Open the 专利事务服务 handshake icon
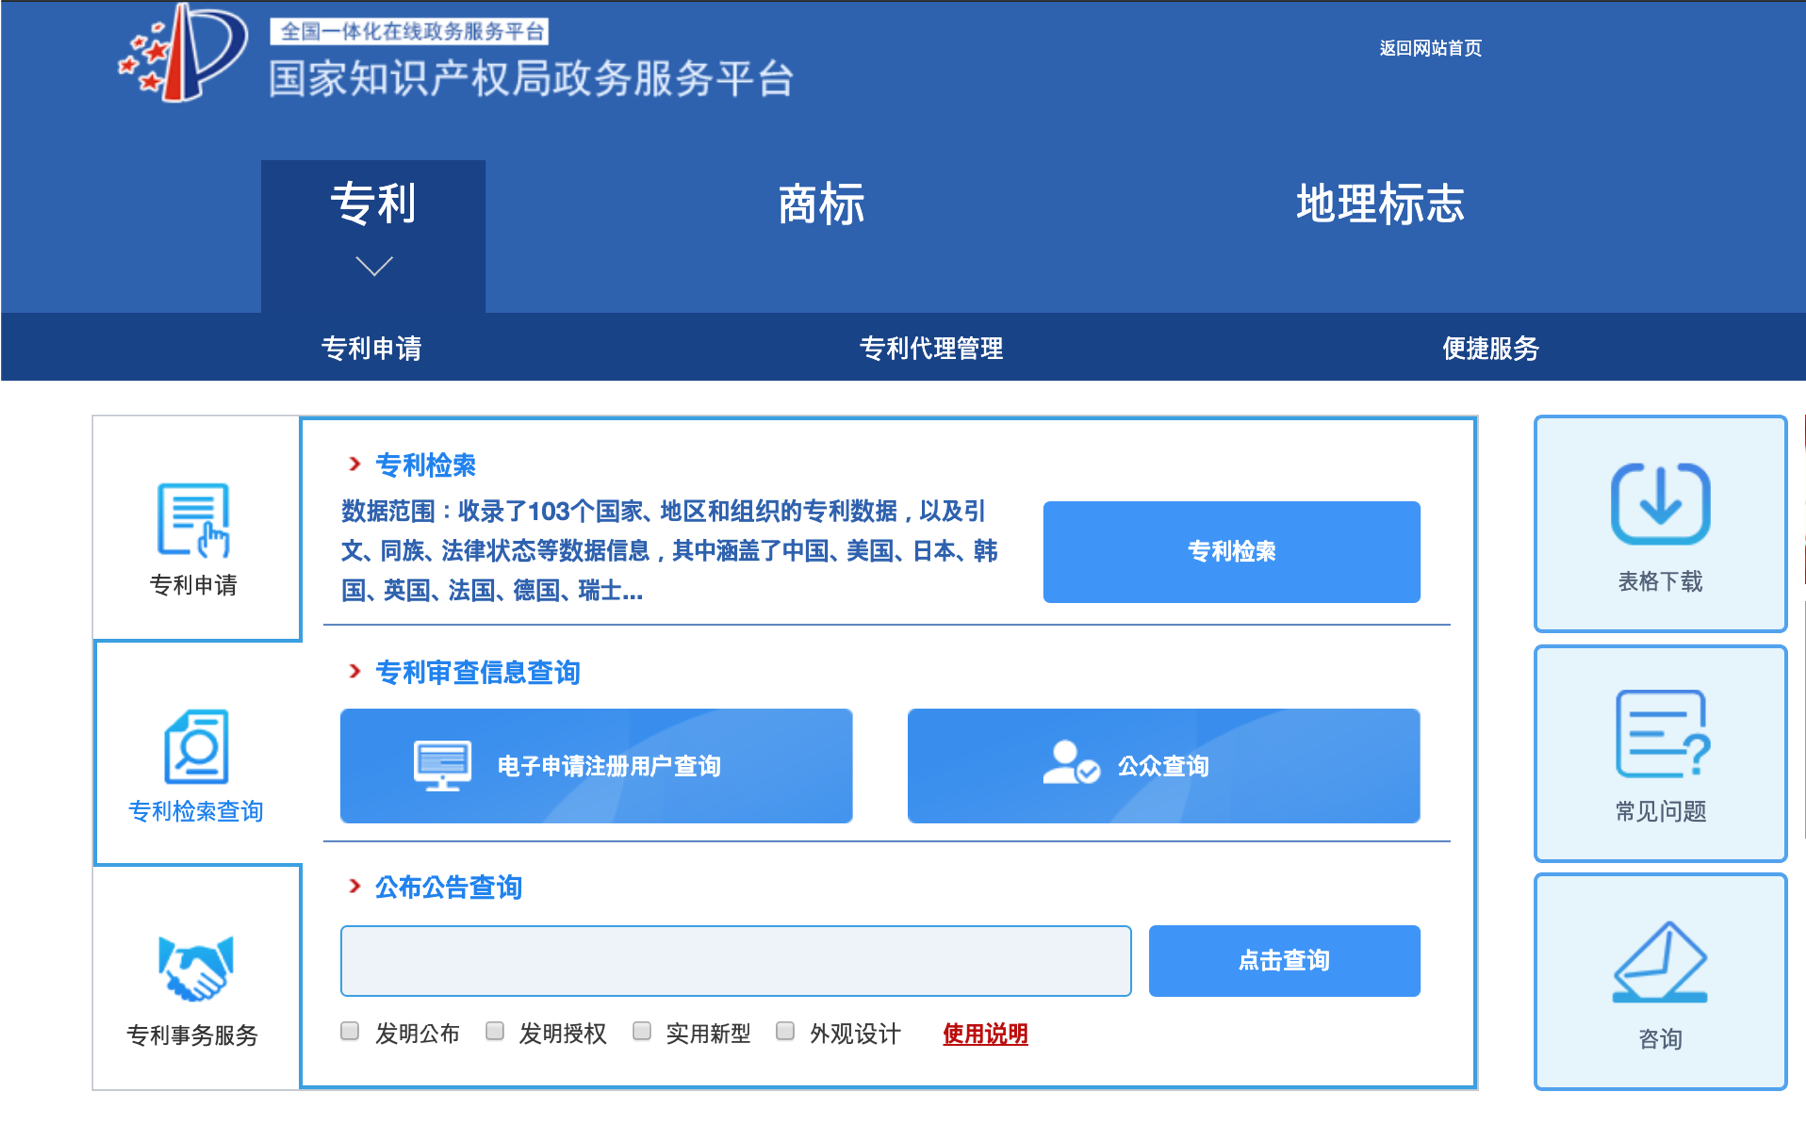Viewport: 1806px width, 1125px height. pos(195,968)
